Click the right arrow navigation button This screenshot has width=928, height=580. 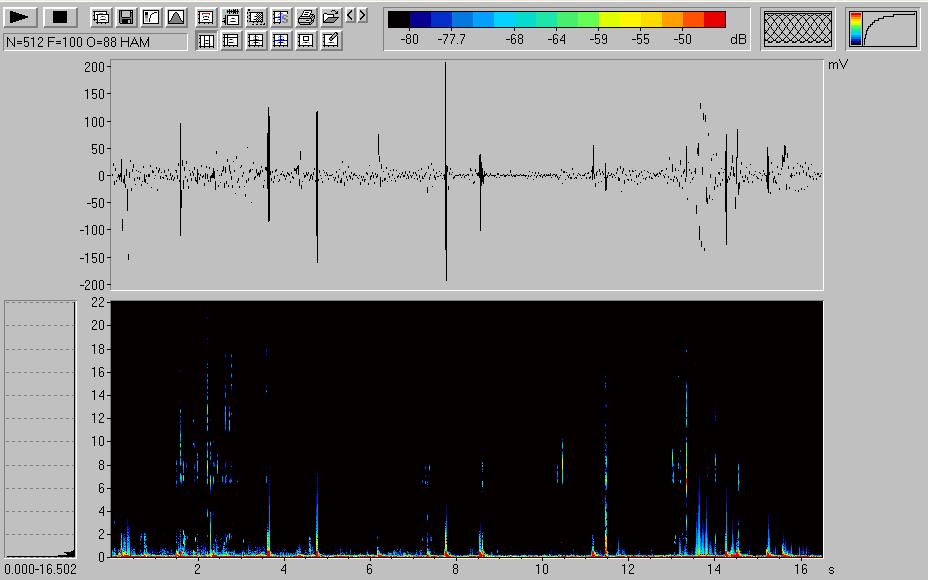362,16
